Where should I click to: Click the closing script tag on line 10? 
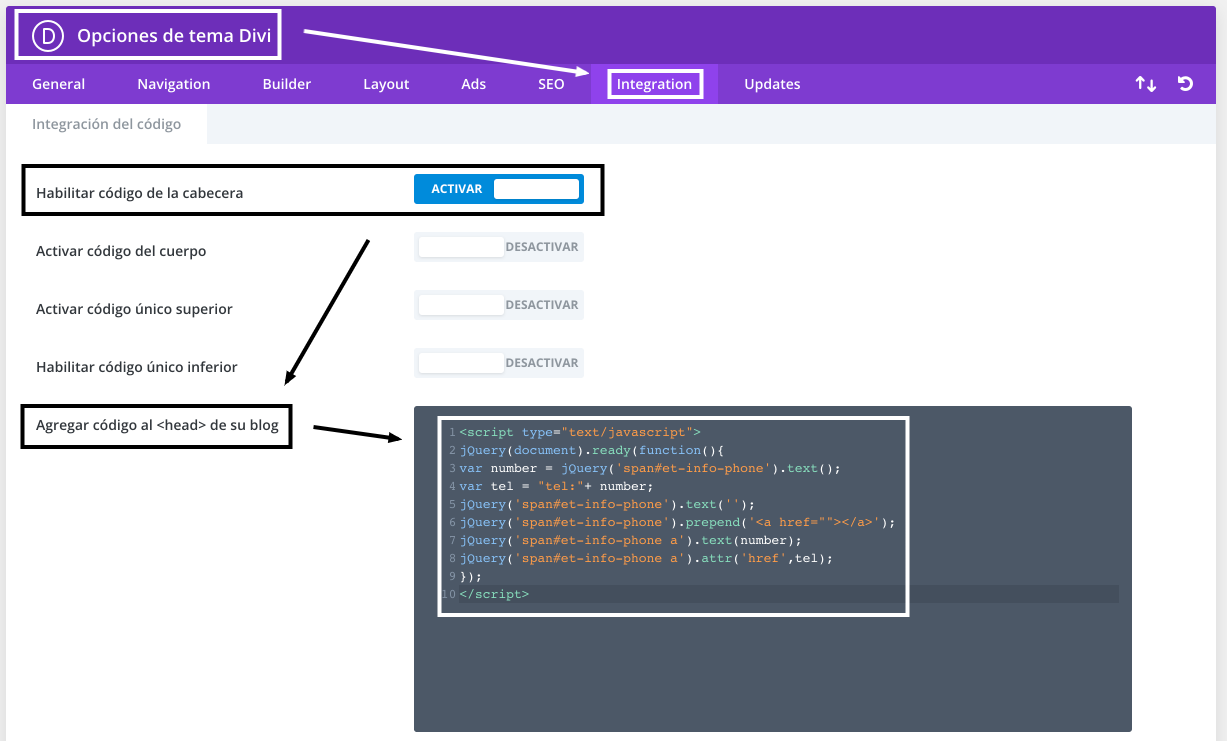[494, 594]
